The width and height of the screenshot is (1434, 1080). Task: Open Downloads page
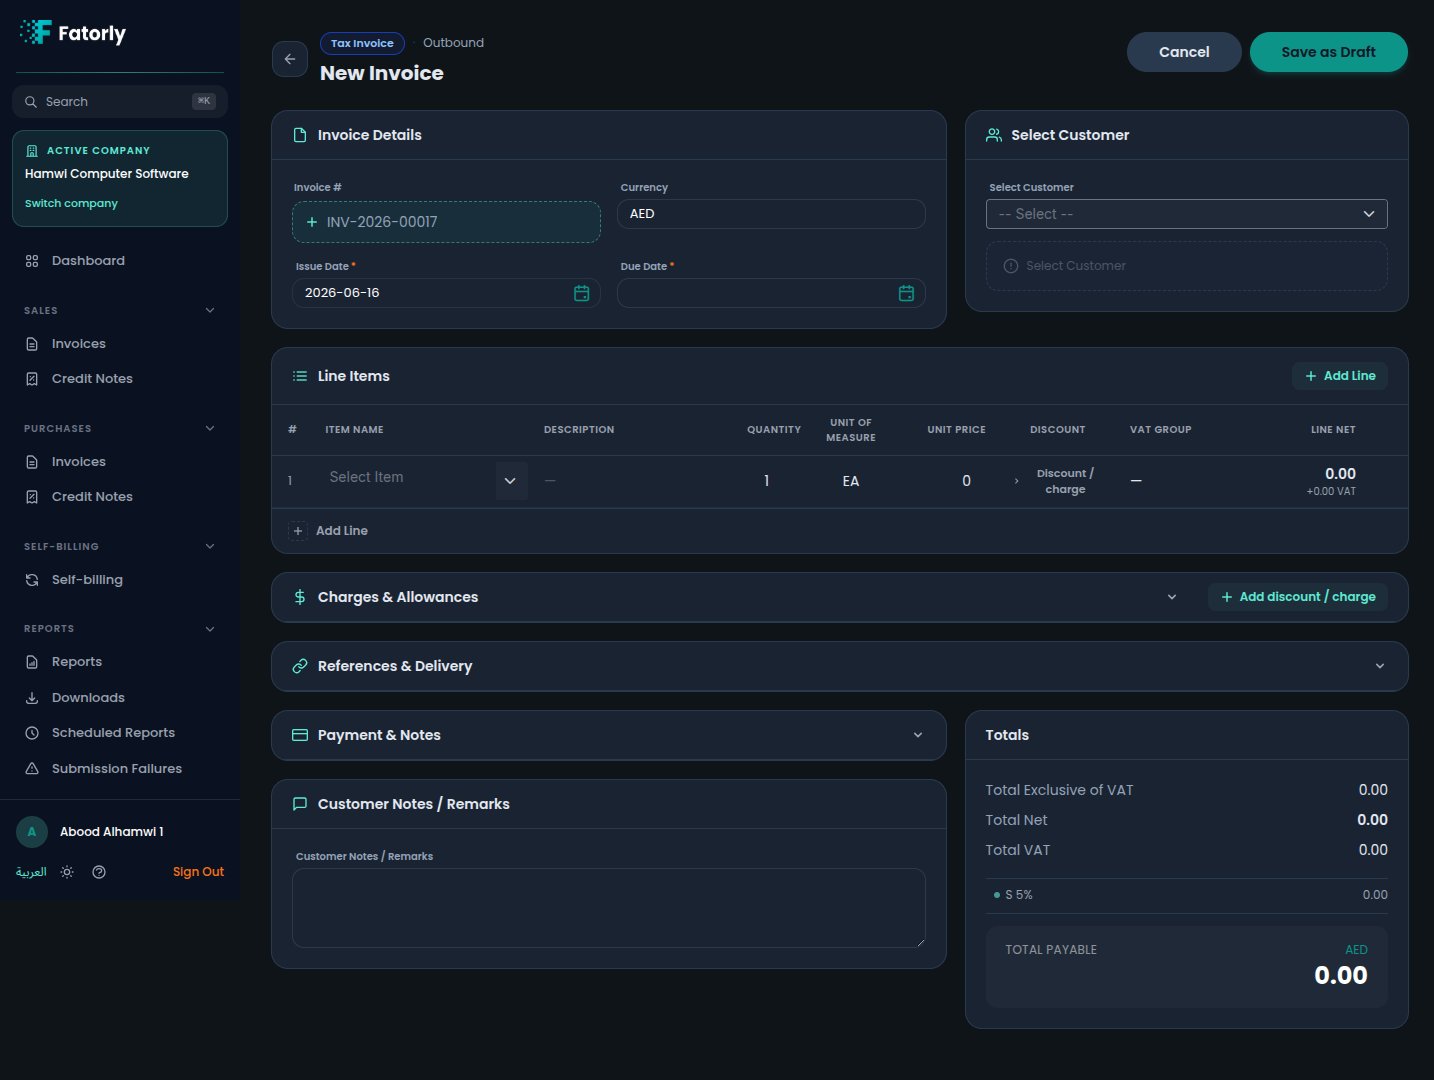tap(120, 698)
